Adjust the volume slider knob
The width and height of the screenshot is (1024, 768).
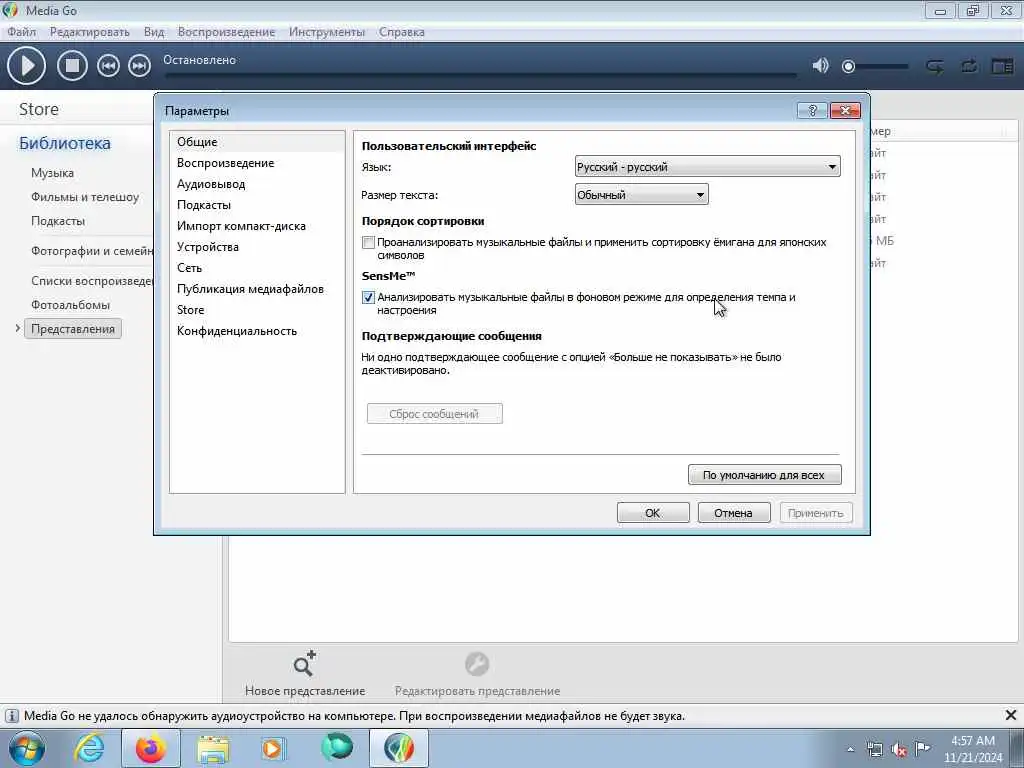pos(848,66)
